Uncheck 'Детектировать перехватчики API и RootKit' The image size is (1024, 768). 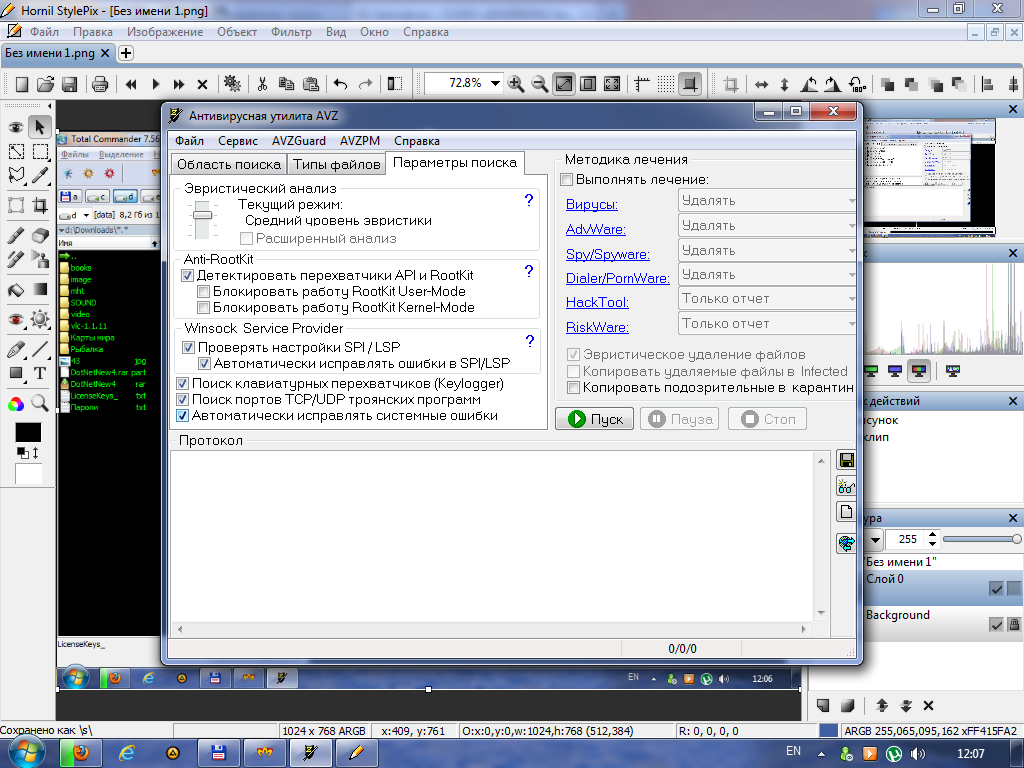pyautogui.click(x=187, y=276)
